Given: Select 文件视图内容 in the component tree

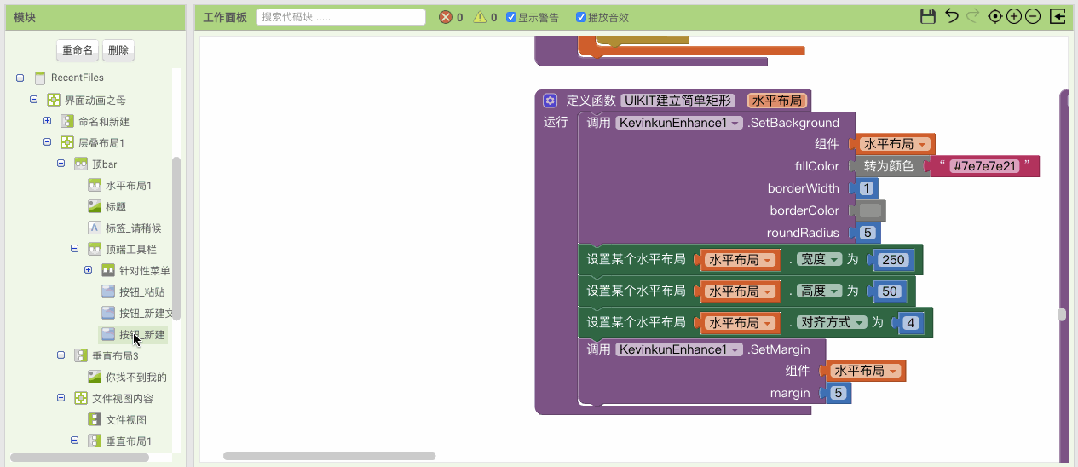Looking at the screenshot, I should (x=122, y=398).
